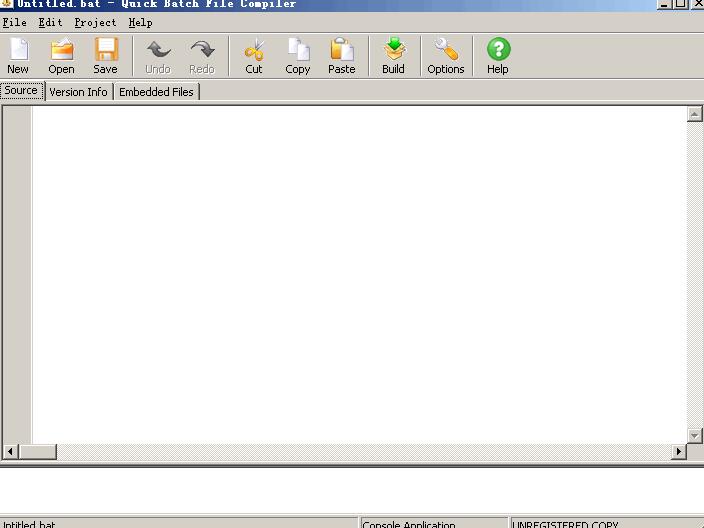Cut selected text with scissors icon
The height and width of the screenshot is (528, 704).
(254, 56)
